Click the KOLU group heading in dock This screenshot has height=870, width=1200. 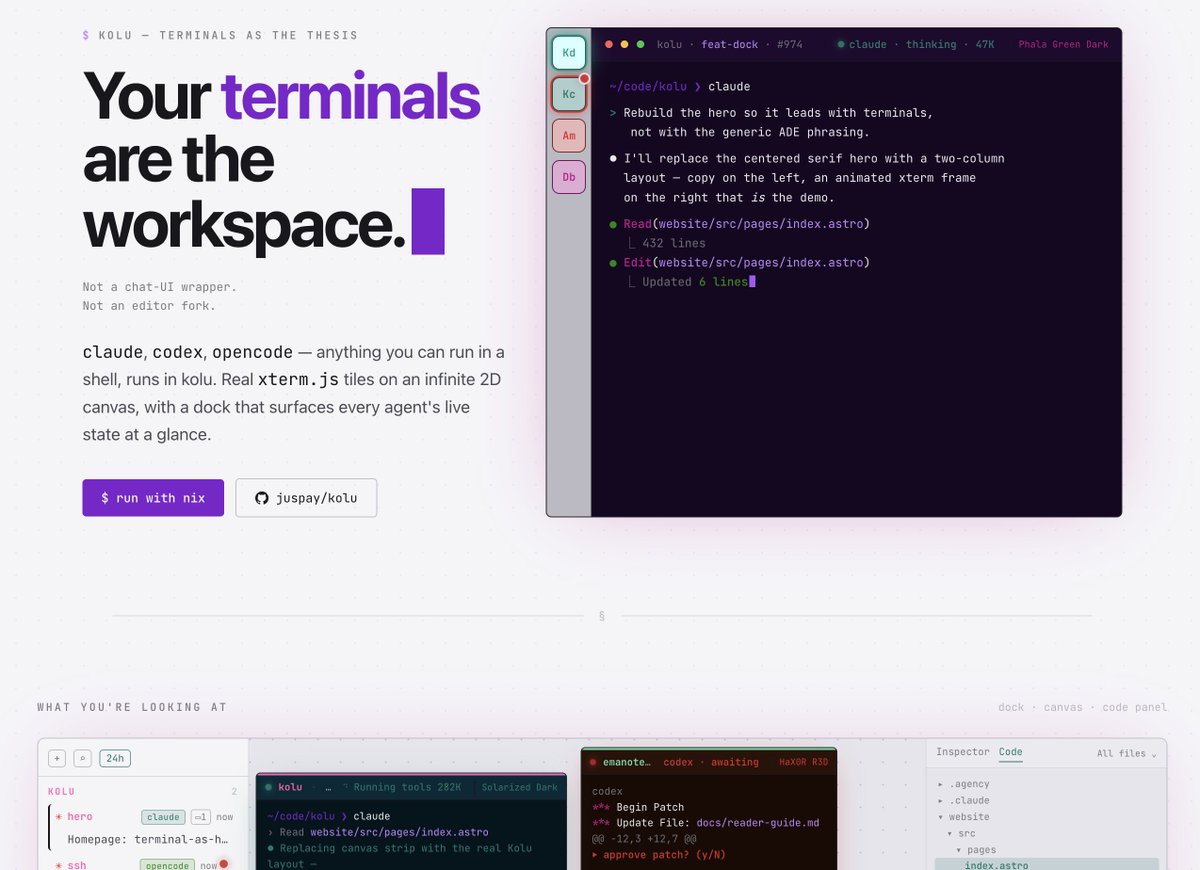(x=61, y=791)
